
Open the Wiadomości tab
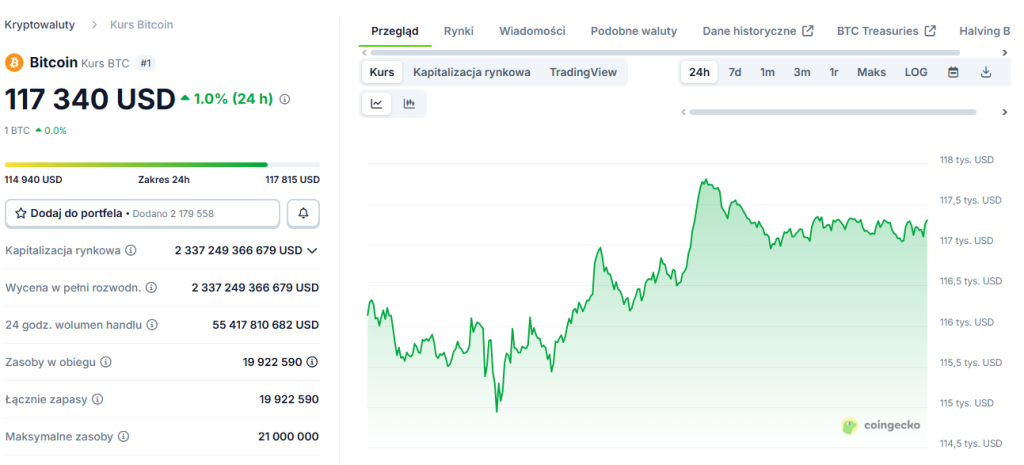(532, 31)
